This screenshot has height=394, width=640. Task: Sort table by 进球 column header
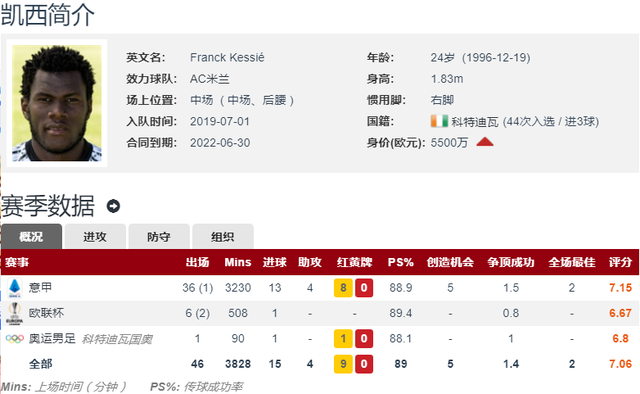coord(275,262)
